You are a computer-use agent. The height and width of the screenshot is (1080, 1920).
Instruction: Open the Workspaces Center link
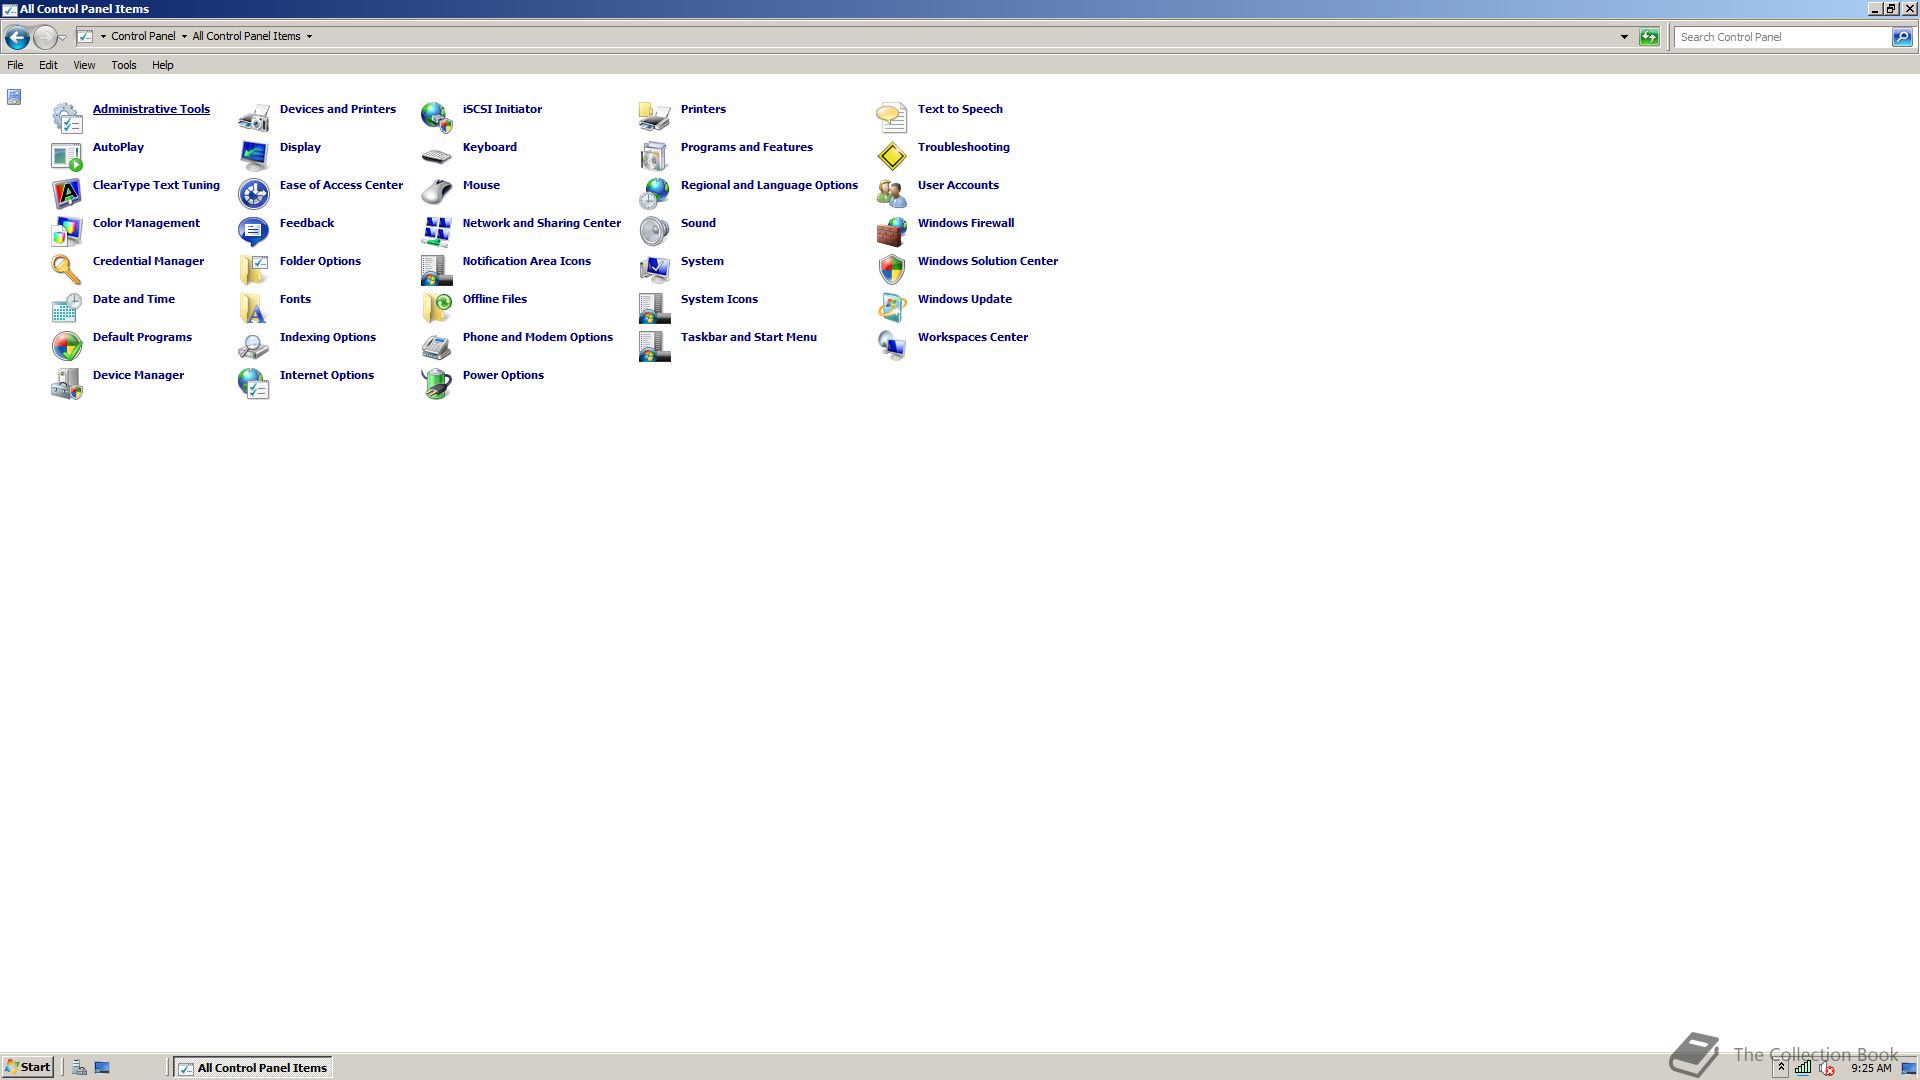tap(973, 337)
